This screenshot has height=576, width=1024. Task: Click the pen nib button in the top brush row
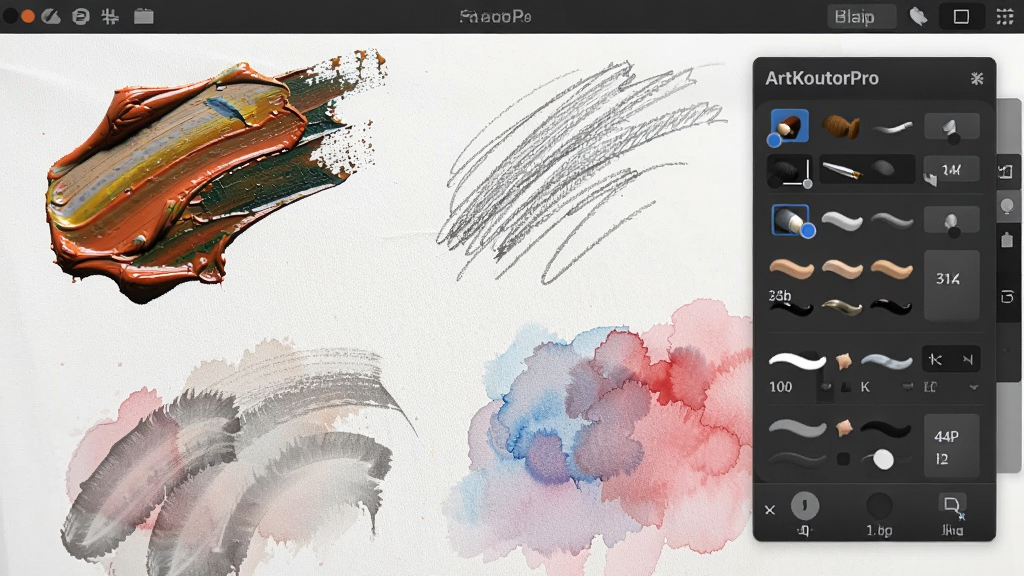(952, 127)
